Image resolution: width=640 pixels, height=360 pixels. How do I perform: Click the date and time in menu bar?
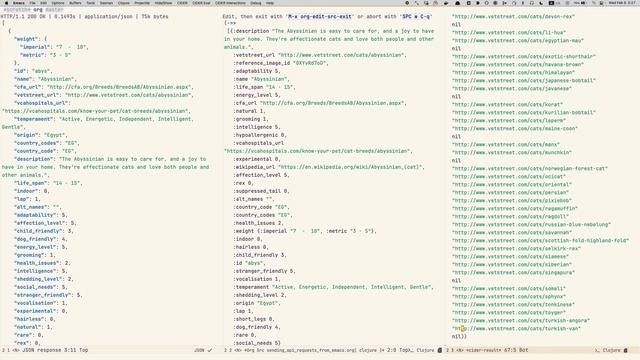tap(622, 3)
